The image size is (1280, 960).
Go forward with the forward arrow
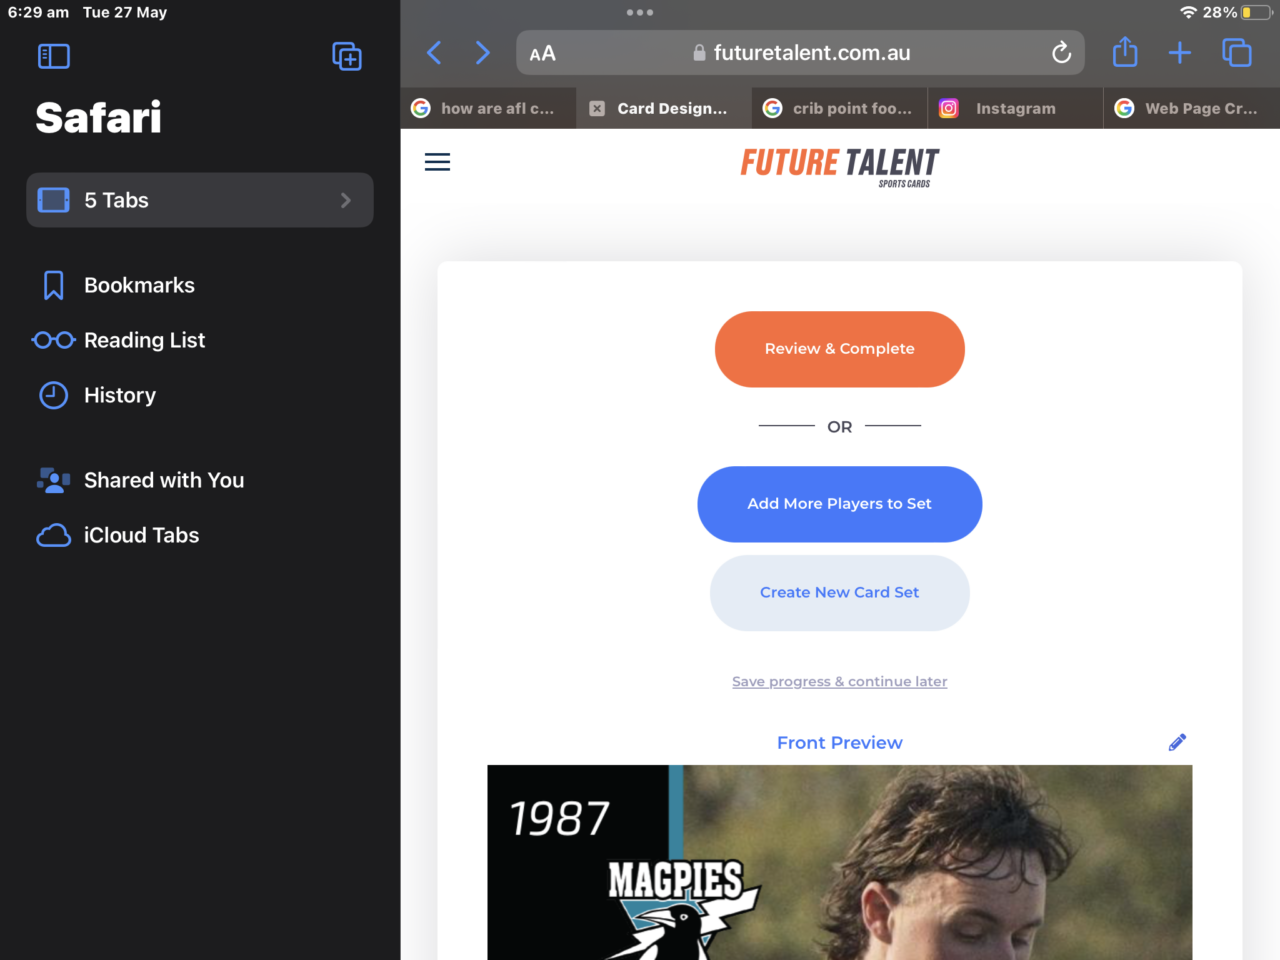(483, 53)
